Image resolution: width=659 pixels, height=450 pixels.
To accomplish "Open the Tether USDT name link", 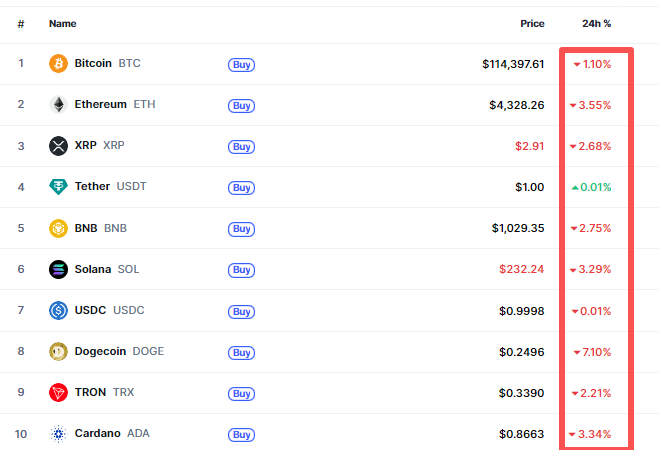I will [x=93, y=187].
